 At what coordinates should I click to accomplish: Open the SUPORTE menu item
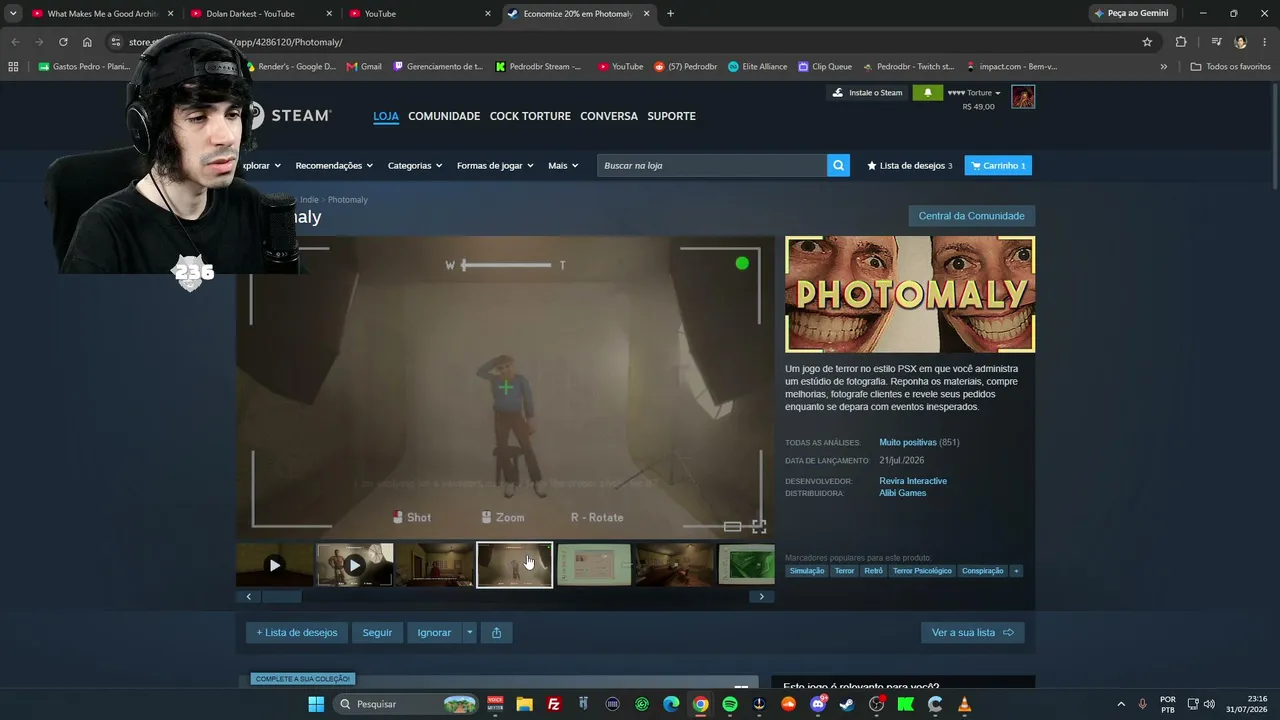tap(671, 116)
